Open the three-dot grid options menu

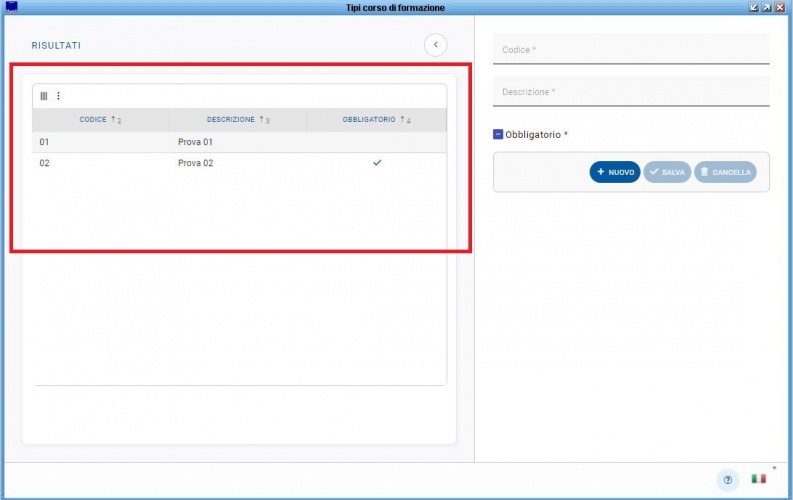(x=58, y=96)
